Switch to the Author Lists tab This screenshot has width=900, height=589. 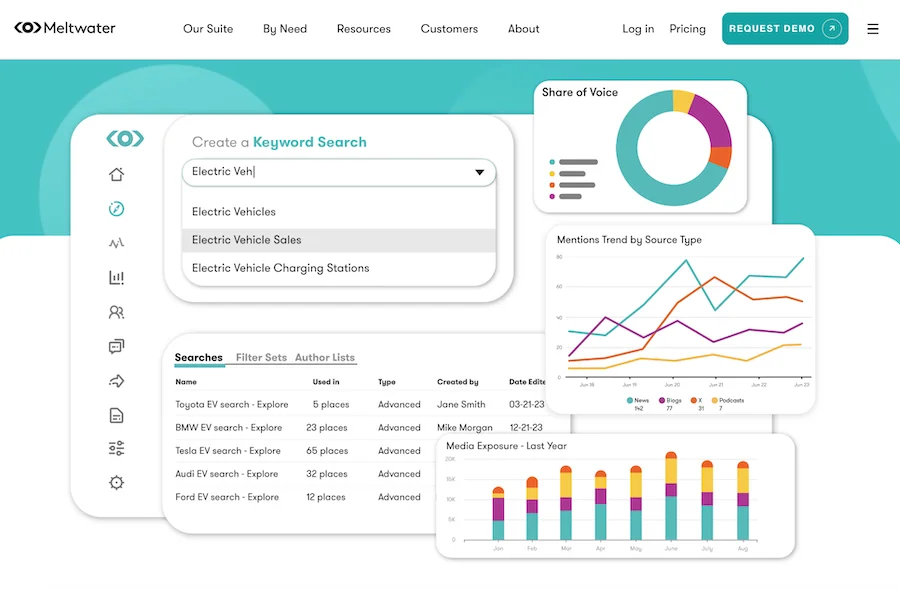(x=325, y=358)
